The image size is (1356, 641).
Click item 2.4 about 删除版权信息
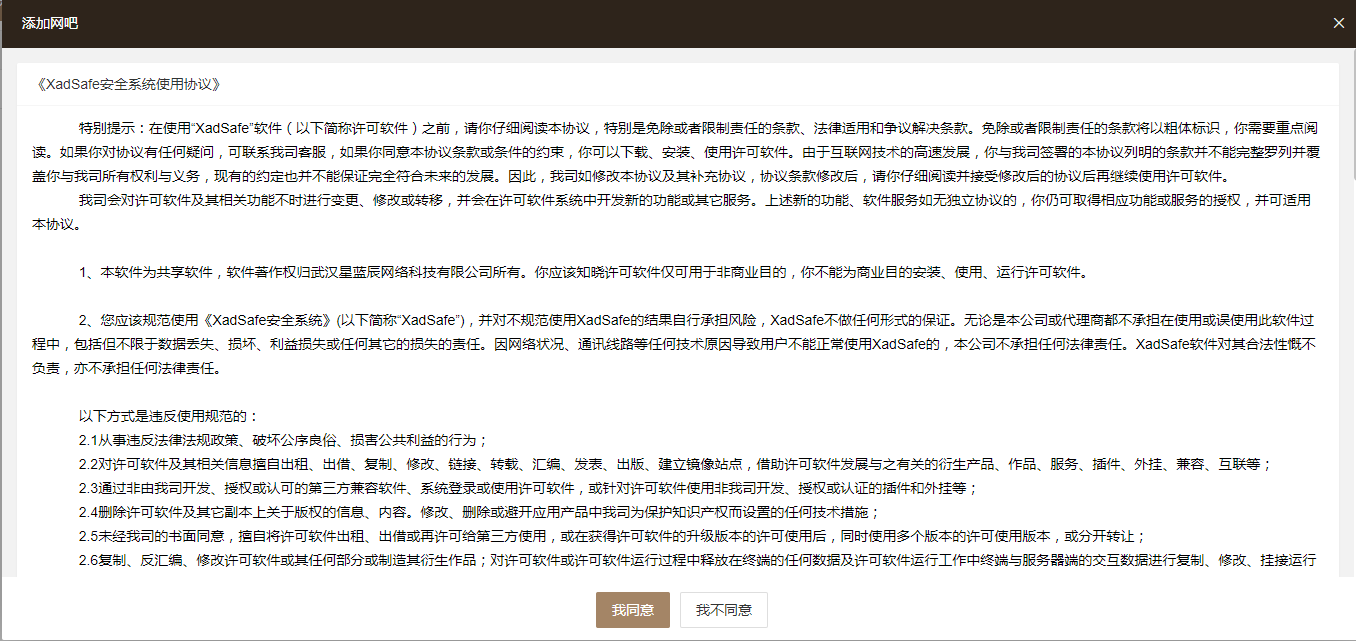coord(478,512)
